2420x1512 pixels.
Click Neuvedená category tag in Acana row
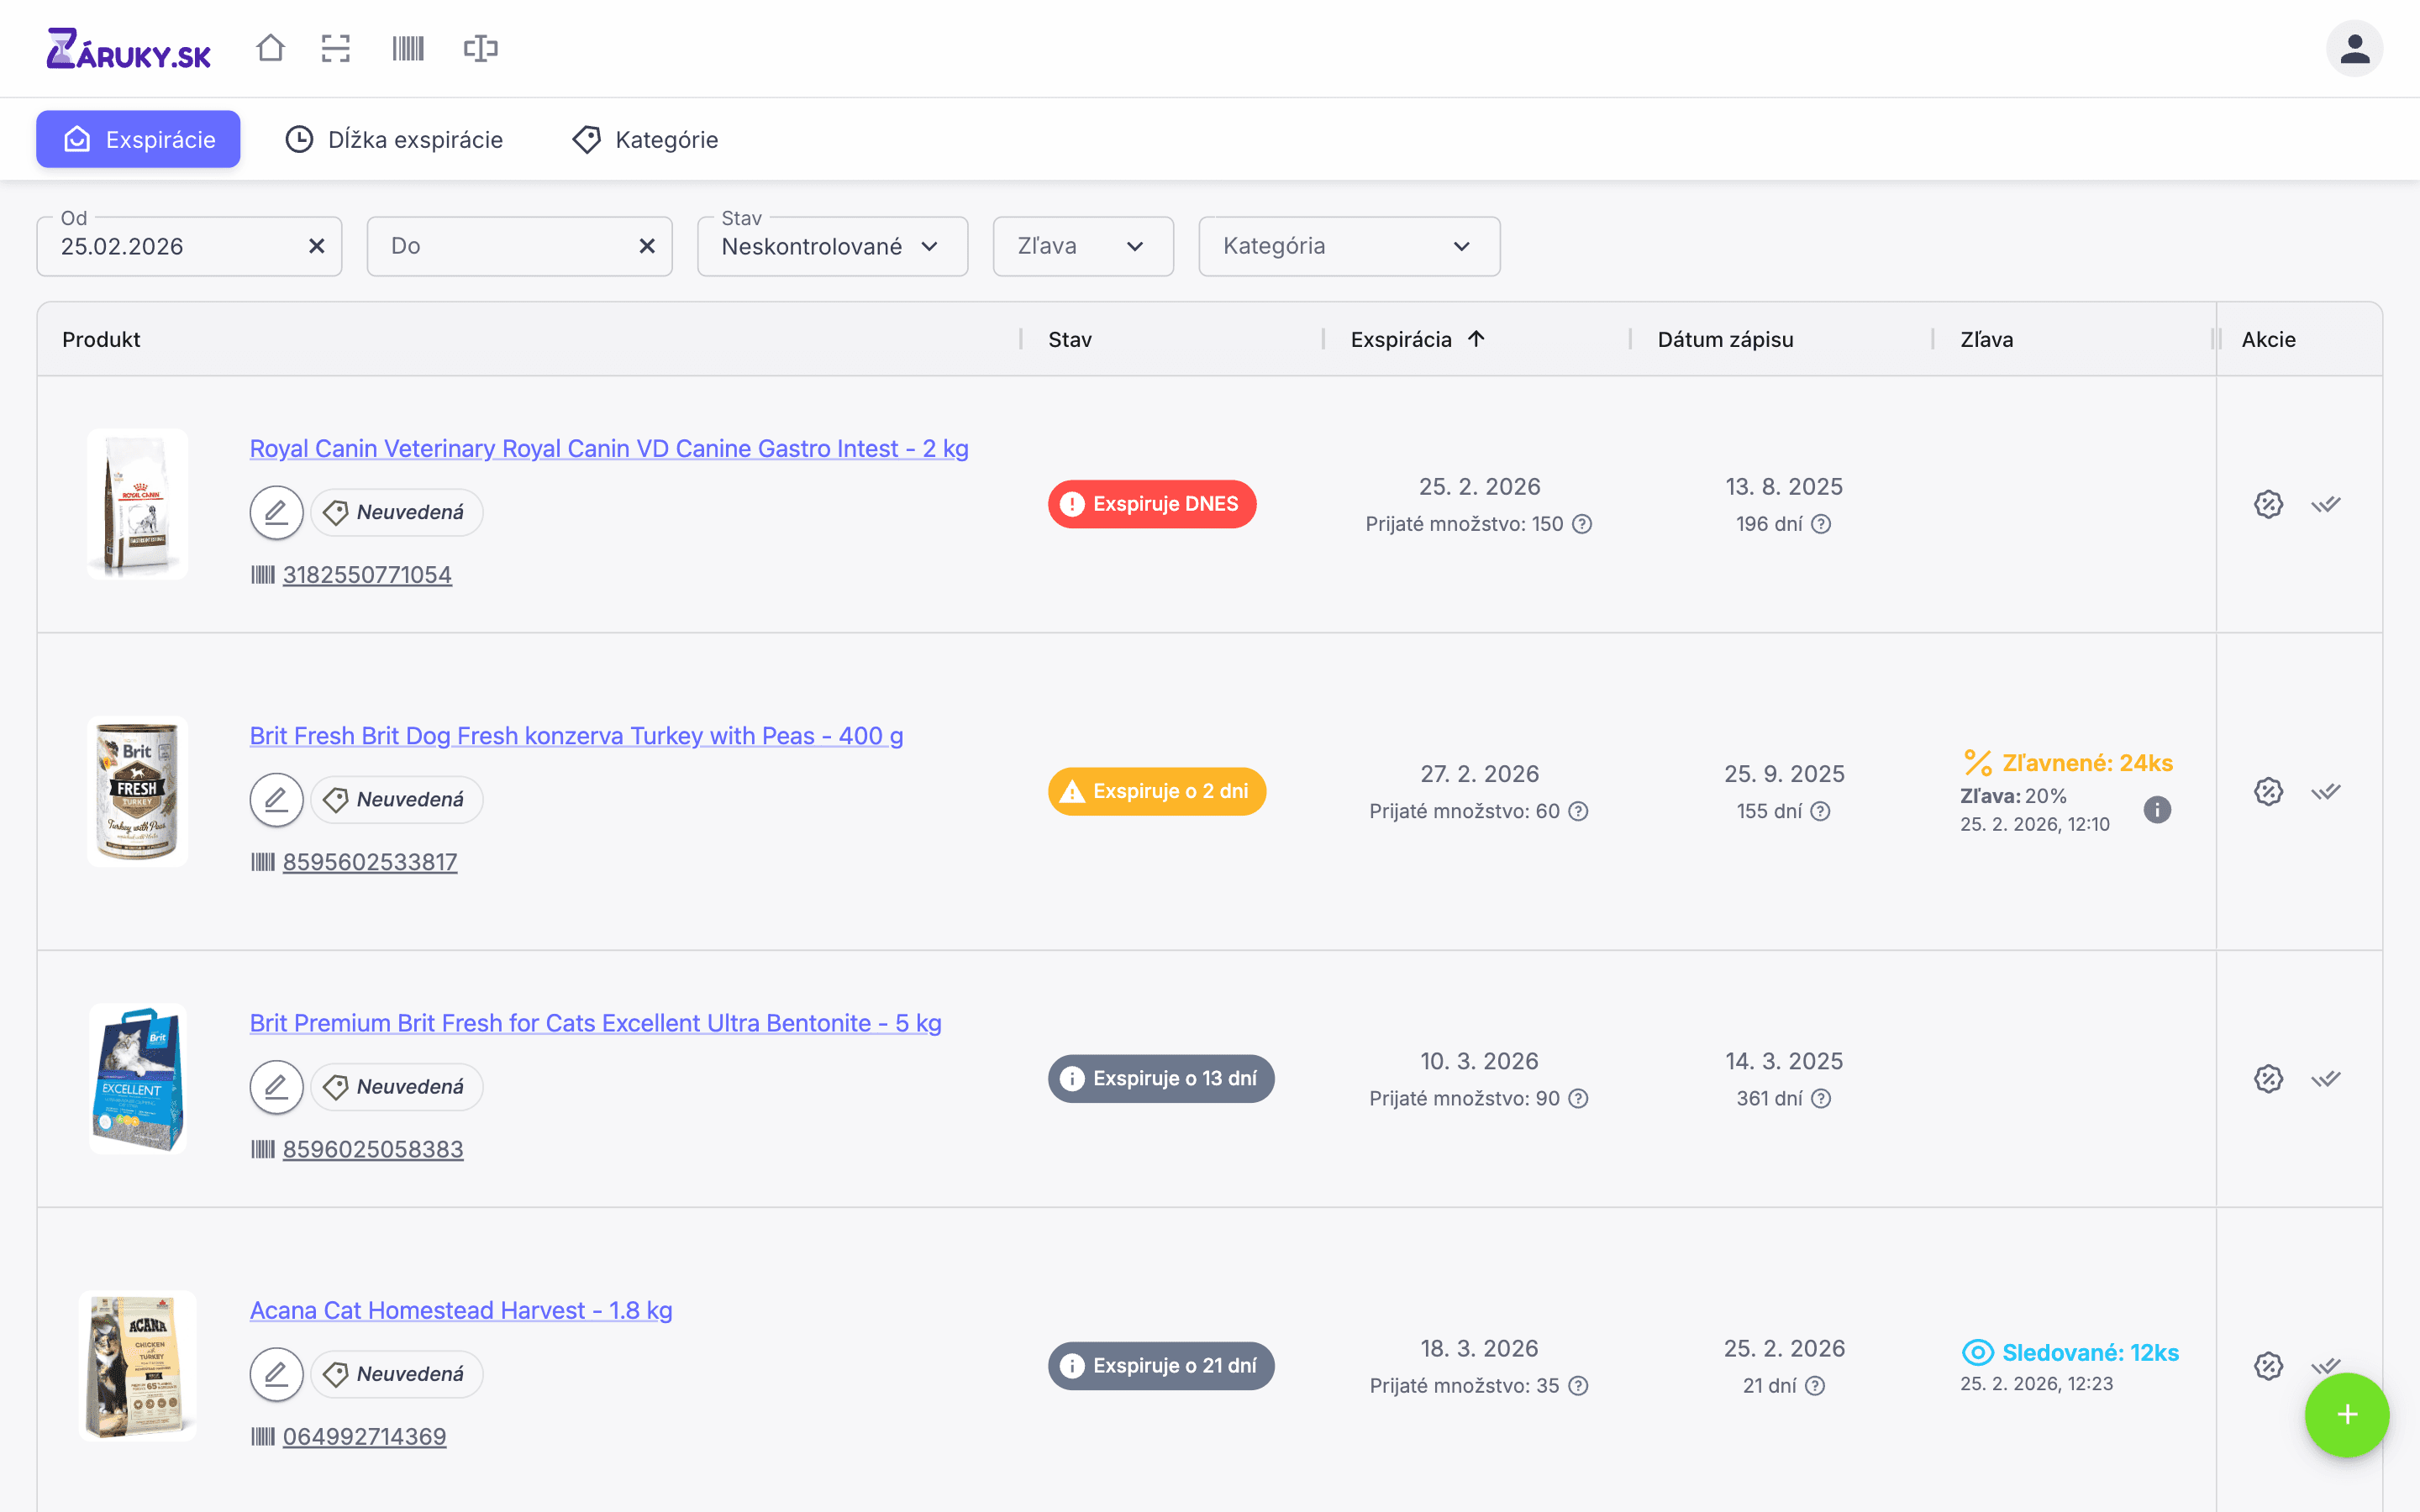pos(397,1373)
